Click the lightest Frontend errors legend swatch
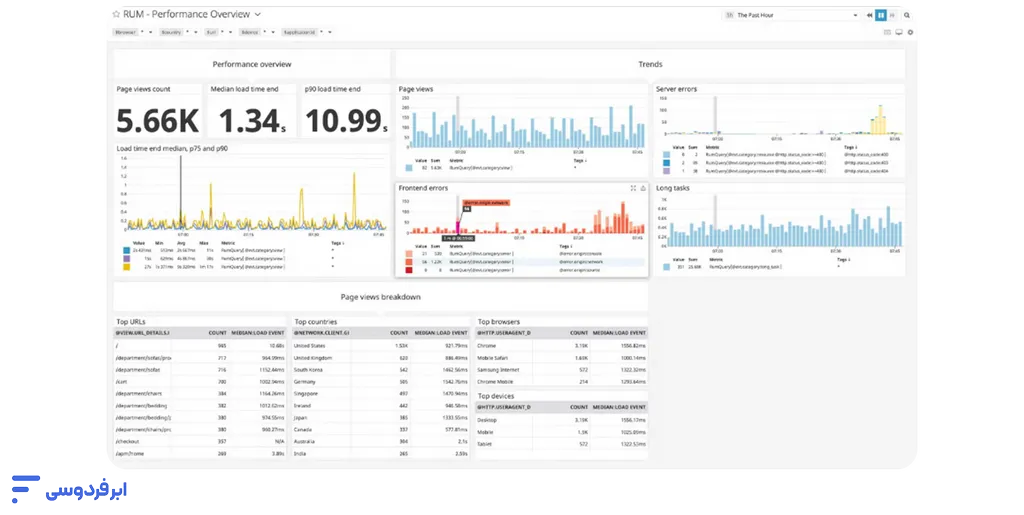The height and width of the screenshot is (515, 1024). point(409,254)
